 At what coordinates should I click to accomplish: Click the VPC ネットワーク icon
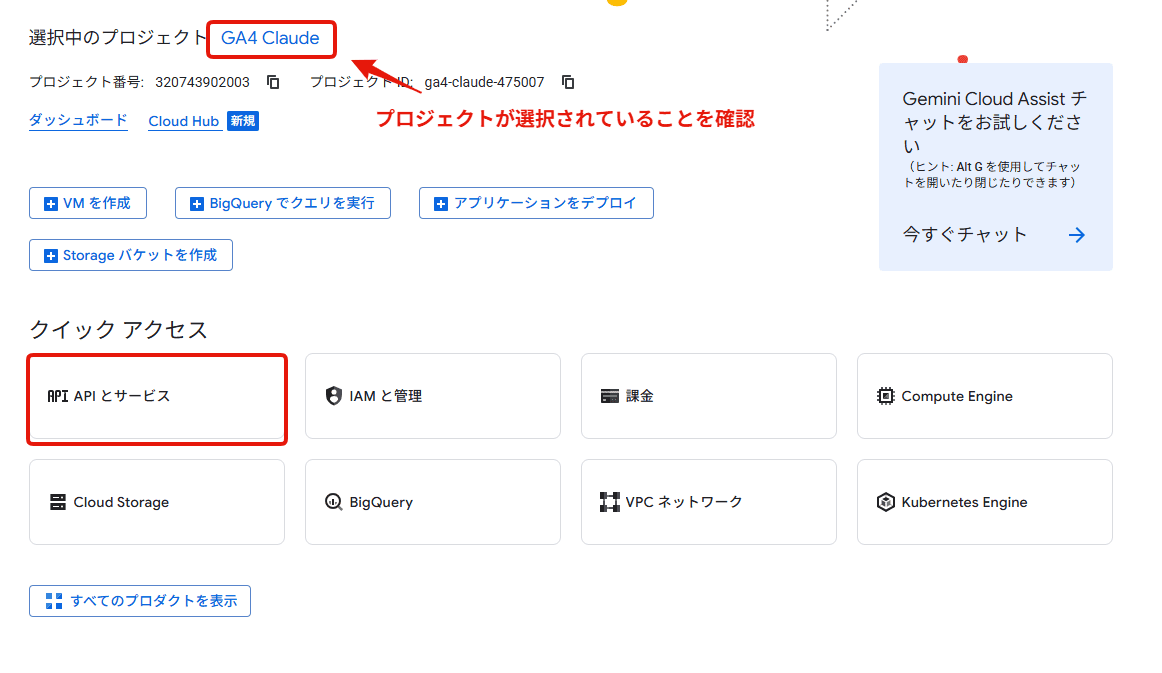click(x=610, y=502)
